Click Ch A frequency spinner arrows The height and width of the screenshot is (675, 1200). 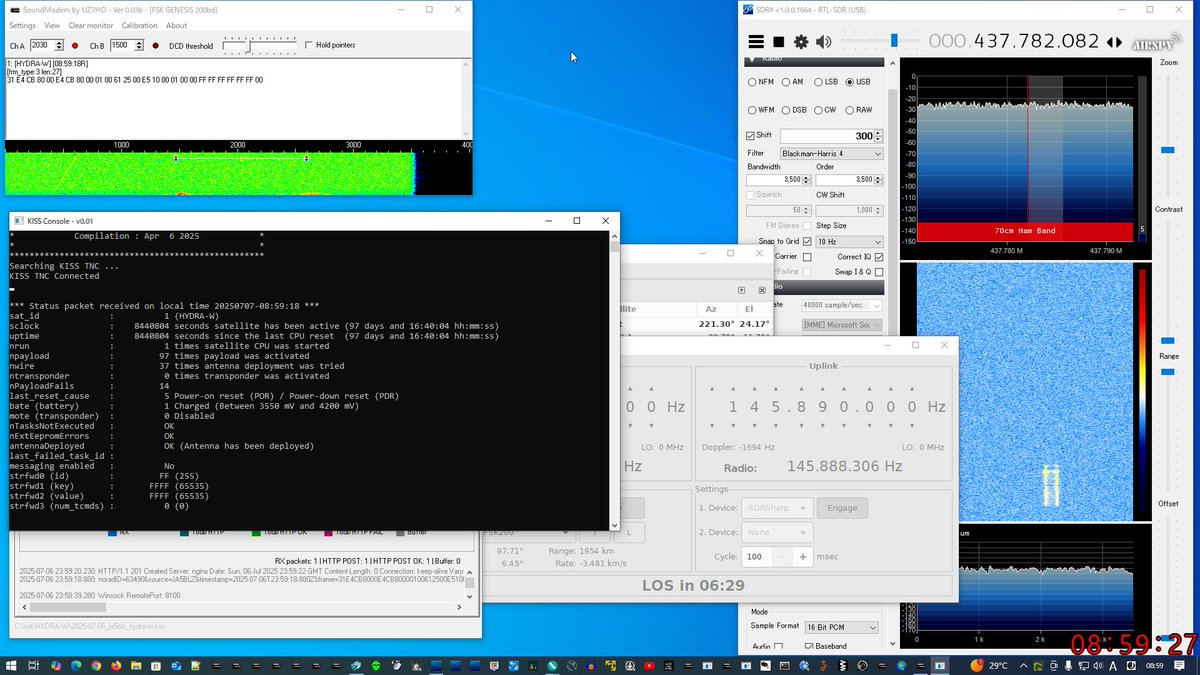pyautogui.click(x=59, y=46)
